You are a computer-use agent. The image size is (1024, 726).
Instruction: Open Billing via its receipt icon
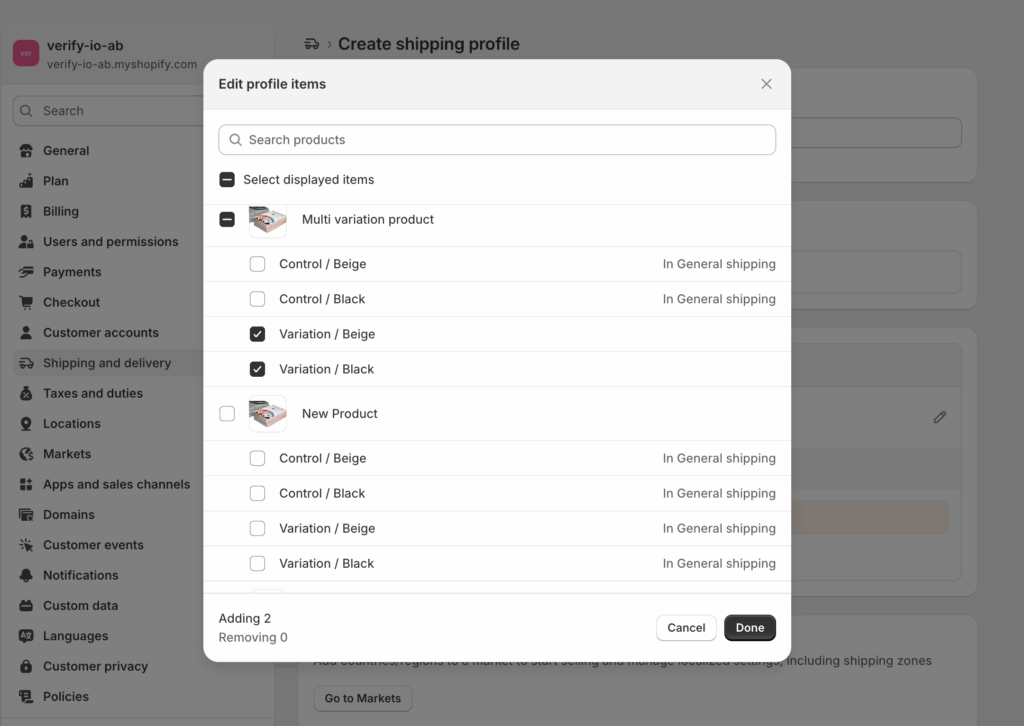tap(26, 212)
